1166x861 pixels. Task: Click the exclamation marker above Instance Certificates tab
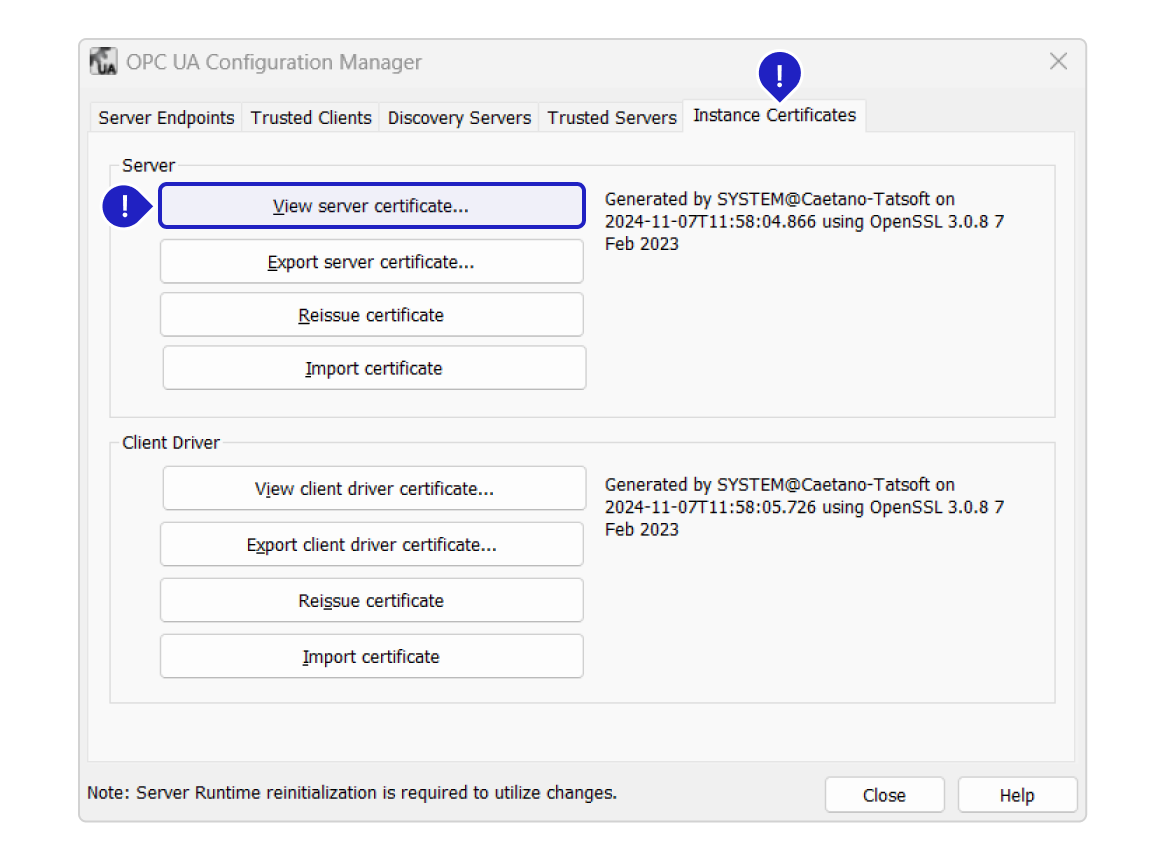780,73
